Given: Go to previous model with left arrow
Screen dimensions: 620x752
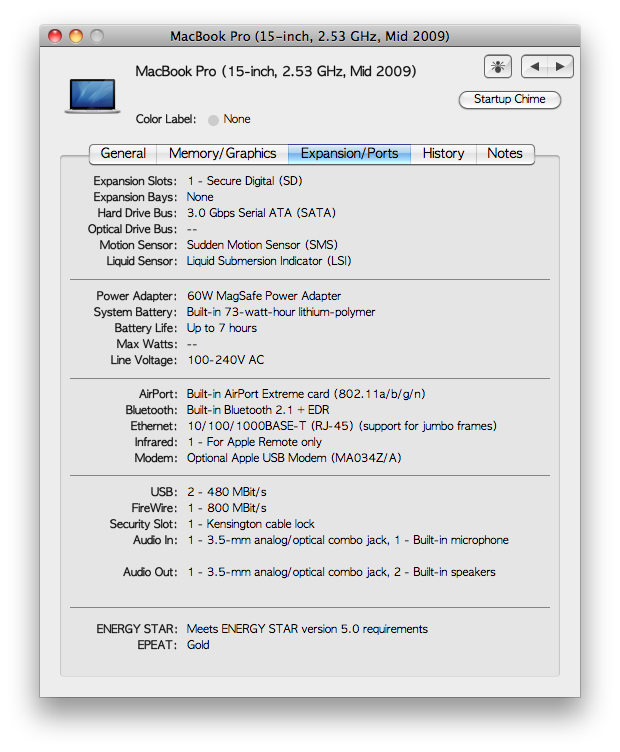Looking at the screenshot, I should [535, 67].
